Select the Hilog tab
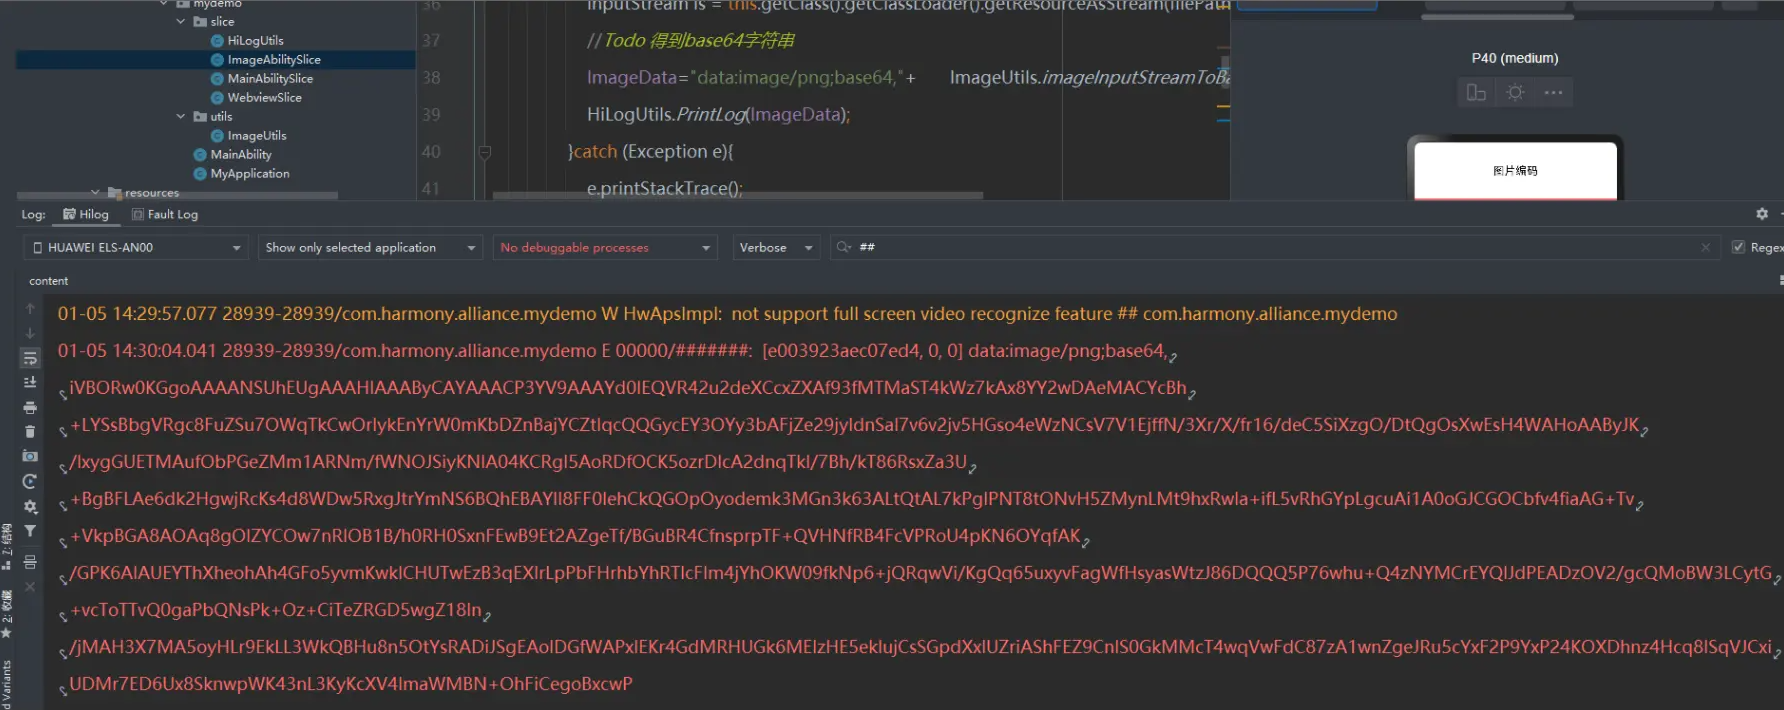The width and height of the screenshot is (1784, 710). 86,214
